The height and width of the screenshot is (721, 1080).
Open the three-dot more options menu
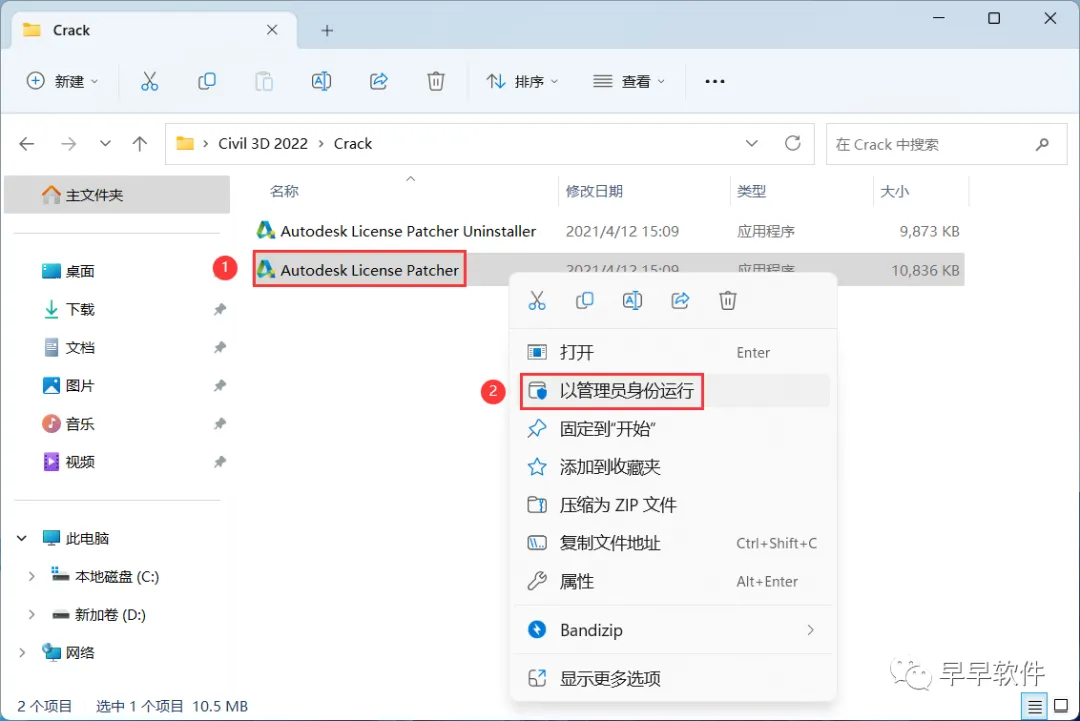pyautogui.click(x=715, y=81)
